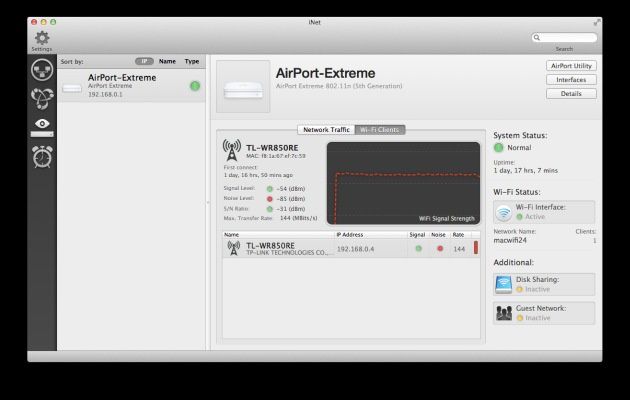Click the red Noise Level dot
This screenshot has width=630, height=400.
pos(270,199)
